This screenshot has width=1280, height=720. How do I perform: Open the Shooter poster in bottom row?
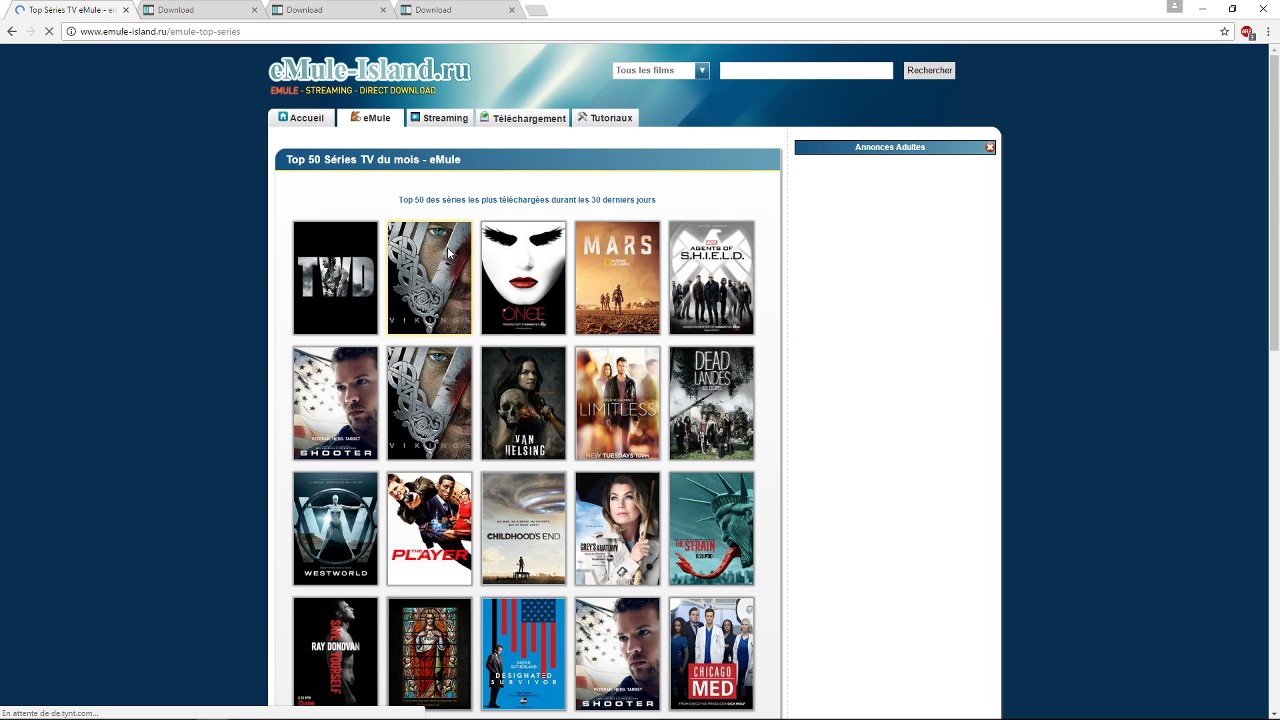618,654
